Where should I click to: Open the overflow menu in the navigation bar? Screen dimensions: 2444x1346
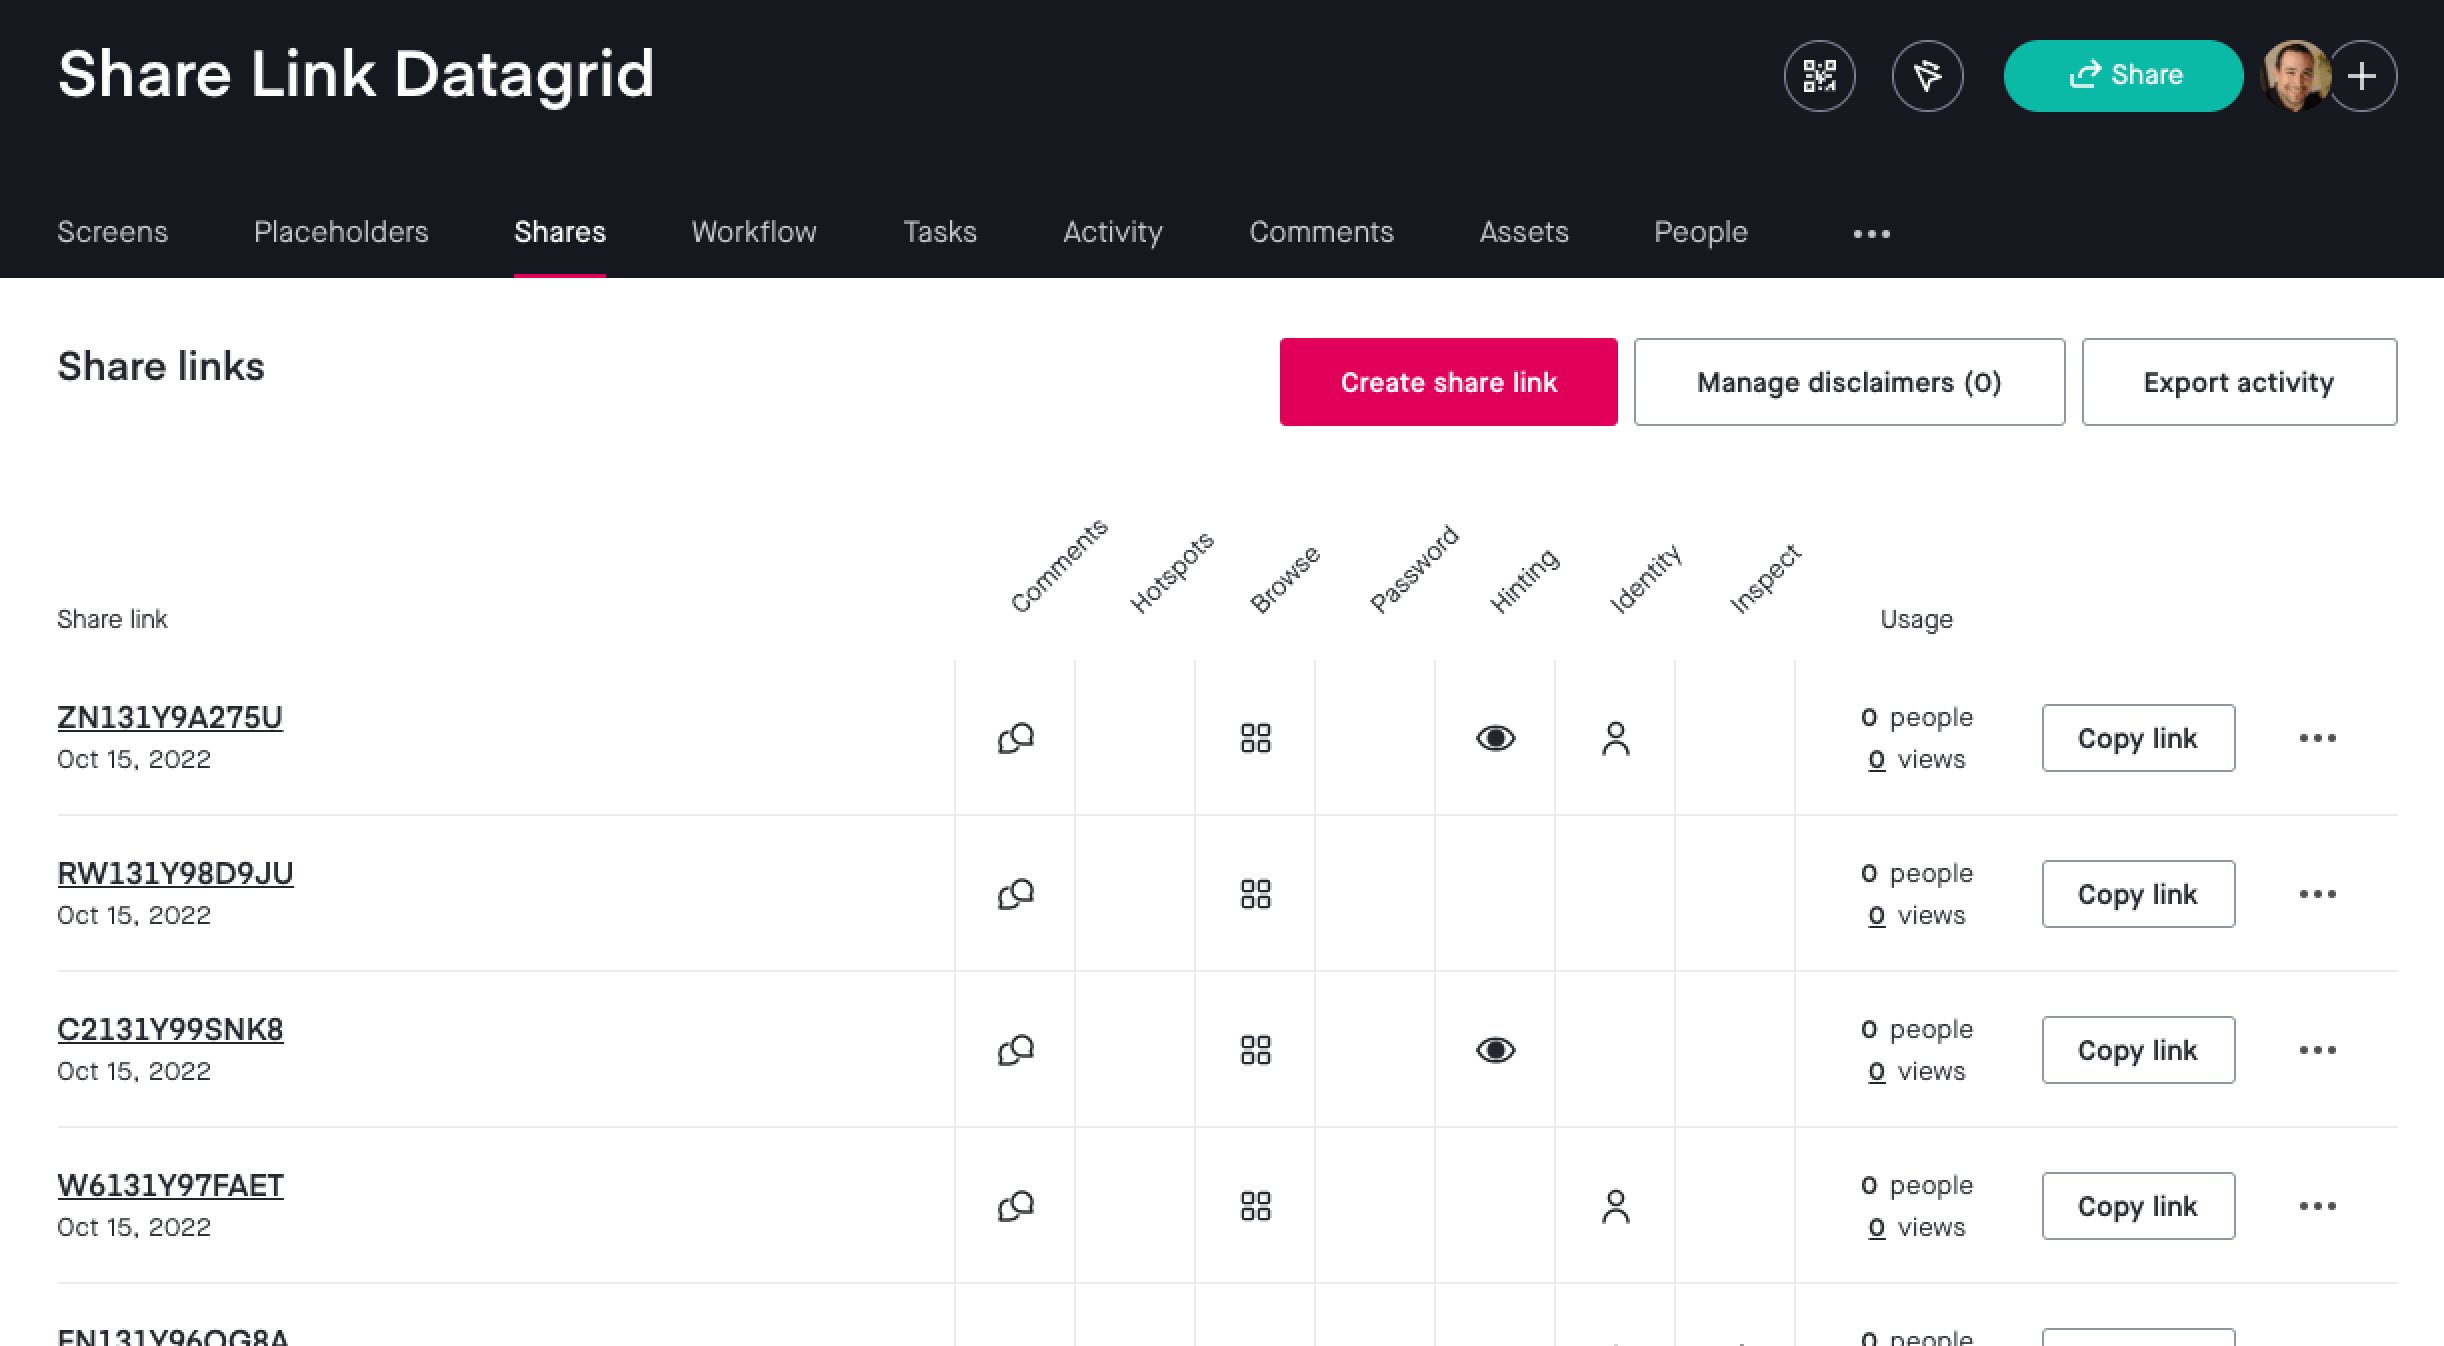click(x=1870, y=234)
